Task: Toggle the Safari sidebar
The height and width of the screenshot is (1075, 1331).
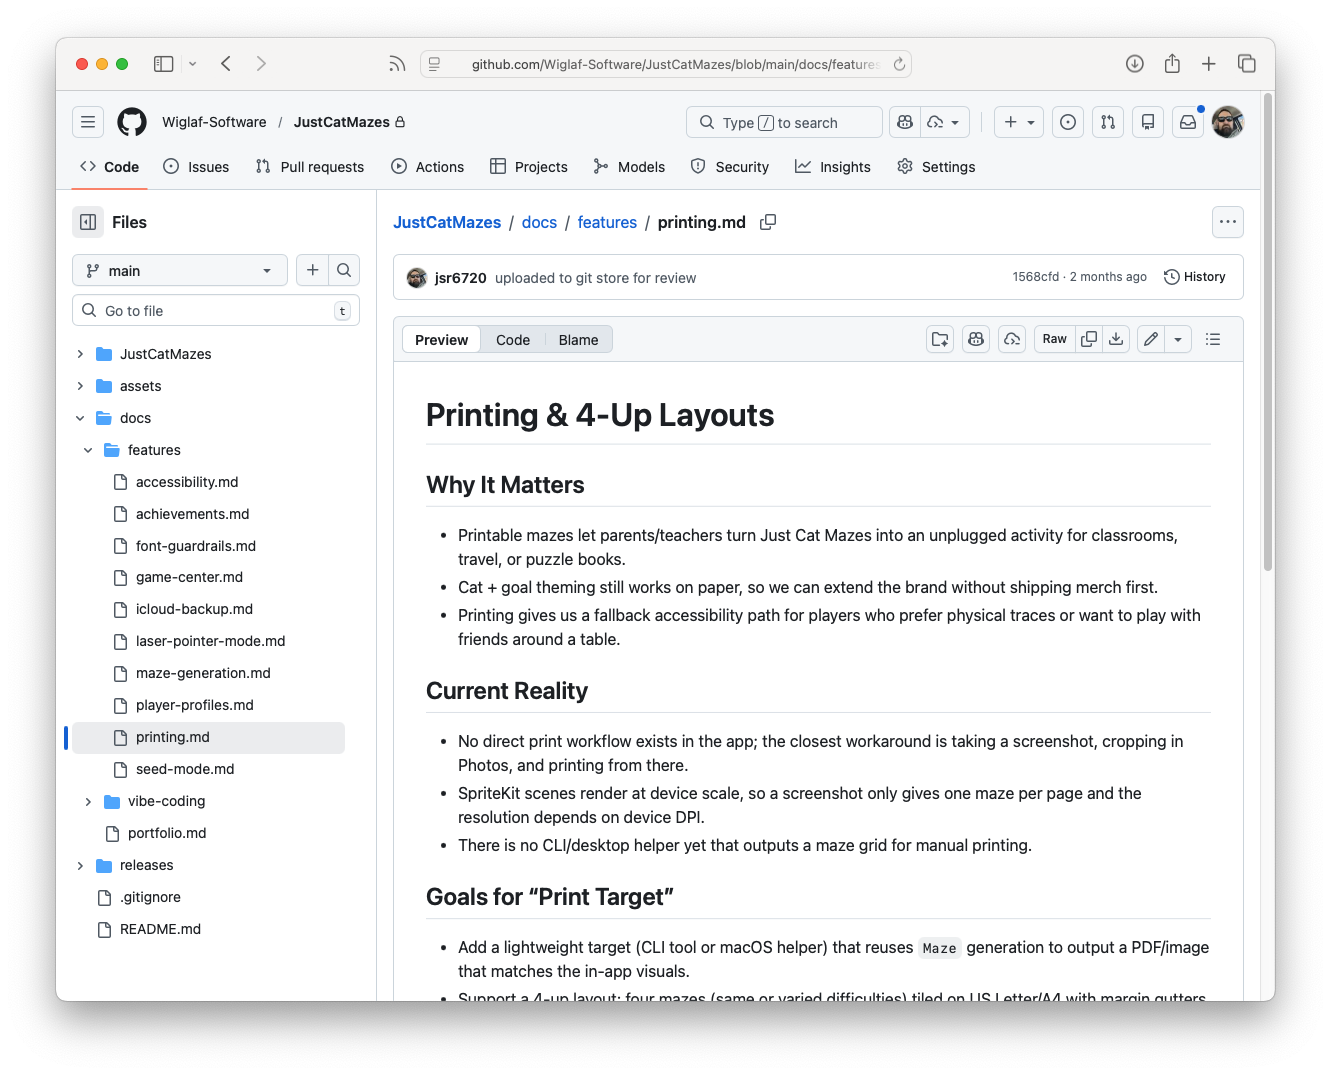Action: pos(164,64)
